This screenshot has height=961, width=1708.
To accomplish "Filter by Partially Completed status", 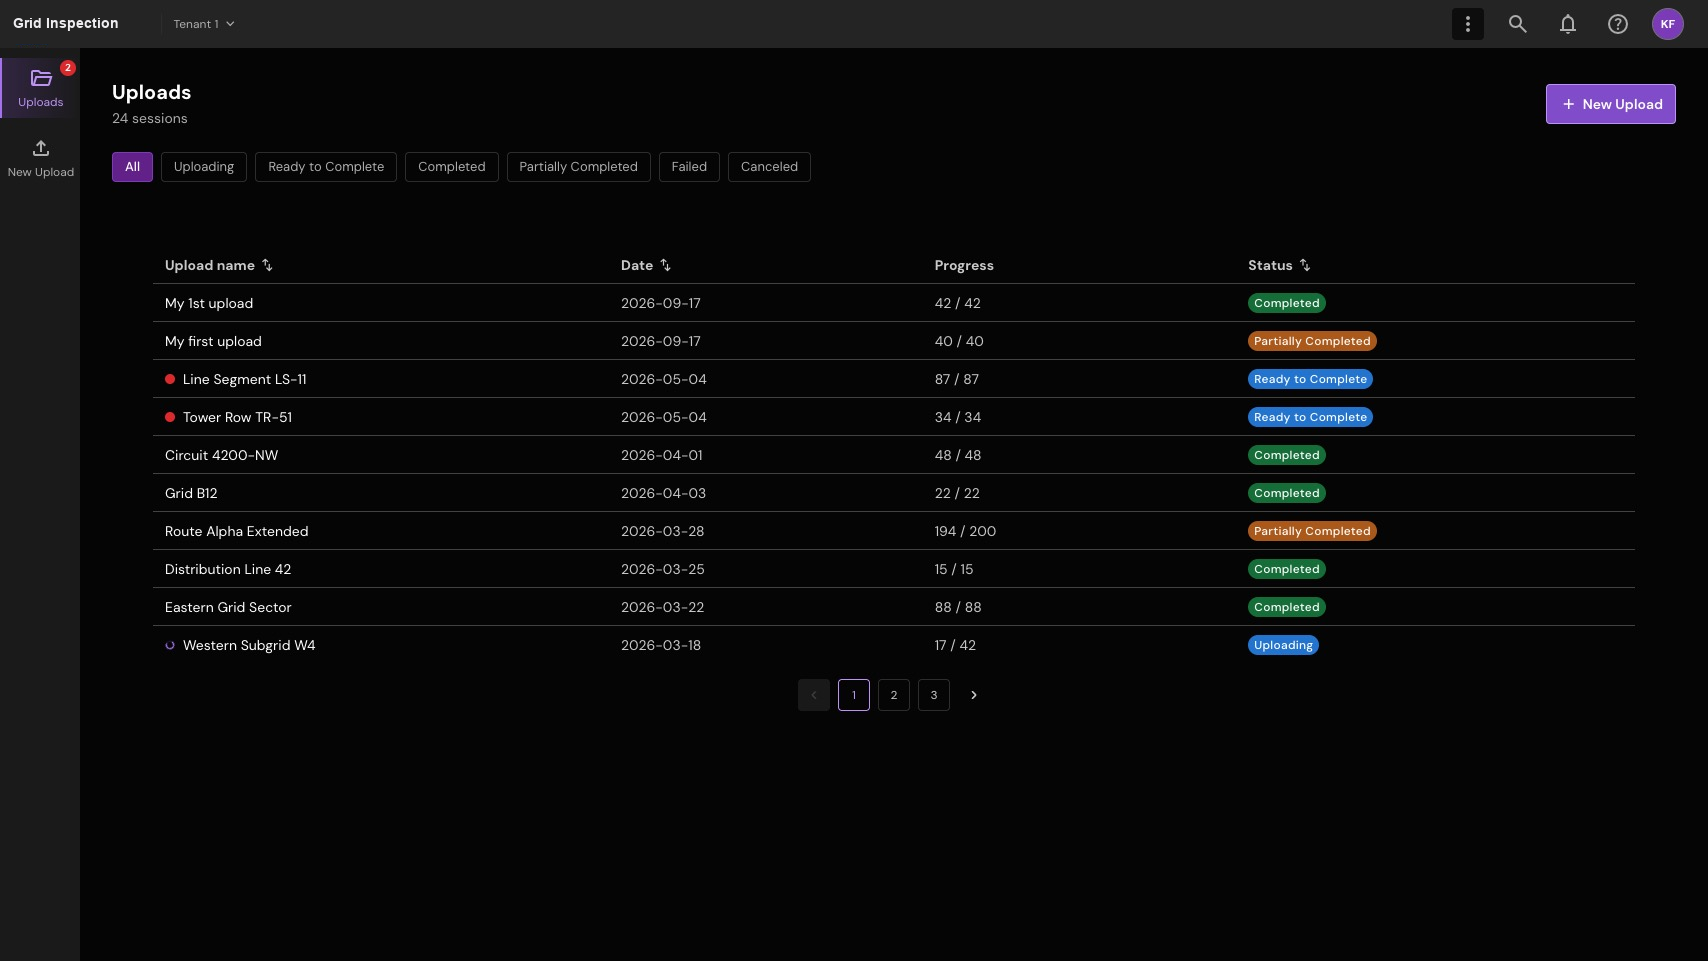I will click(578, 167).
